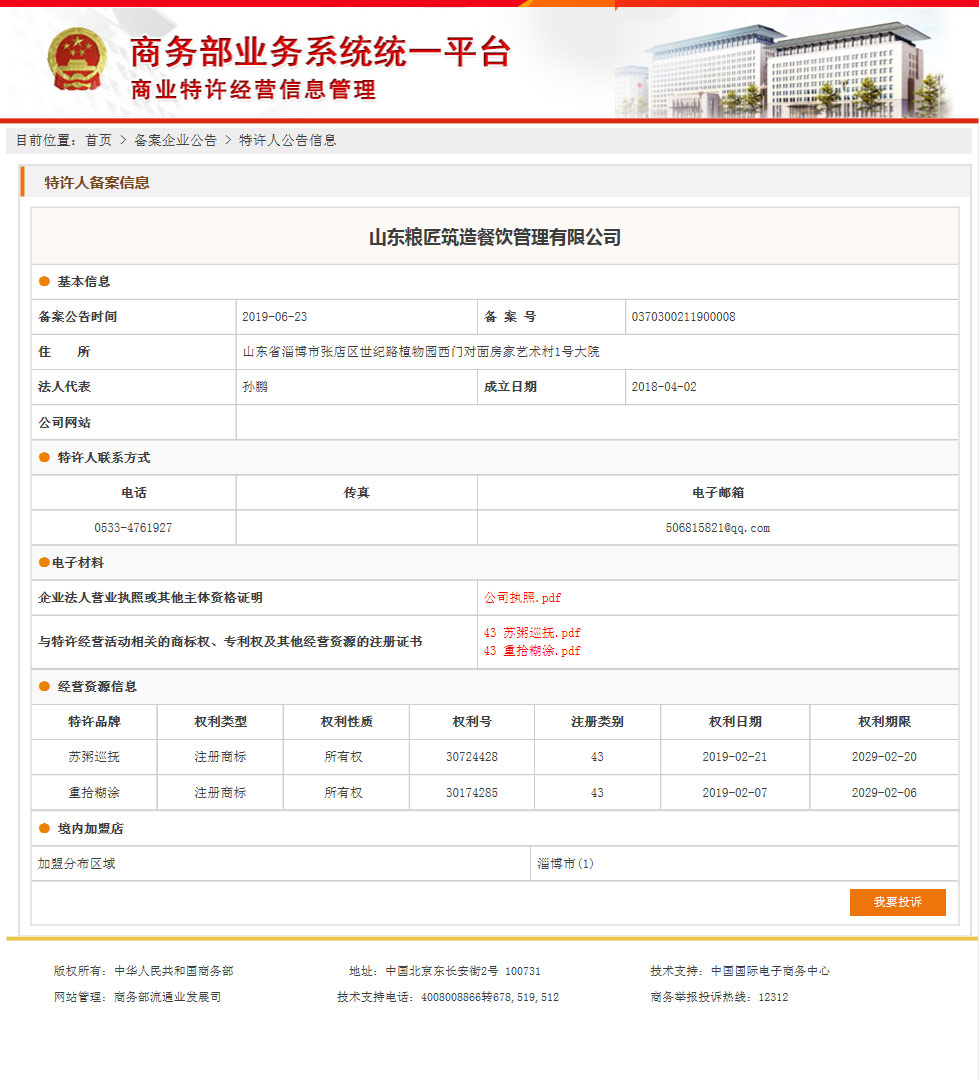979x1080 pixels.
Task: Open the 43 苏粥巡抚.pdf file
Action: point(532,633)
